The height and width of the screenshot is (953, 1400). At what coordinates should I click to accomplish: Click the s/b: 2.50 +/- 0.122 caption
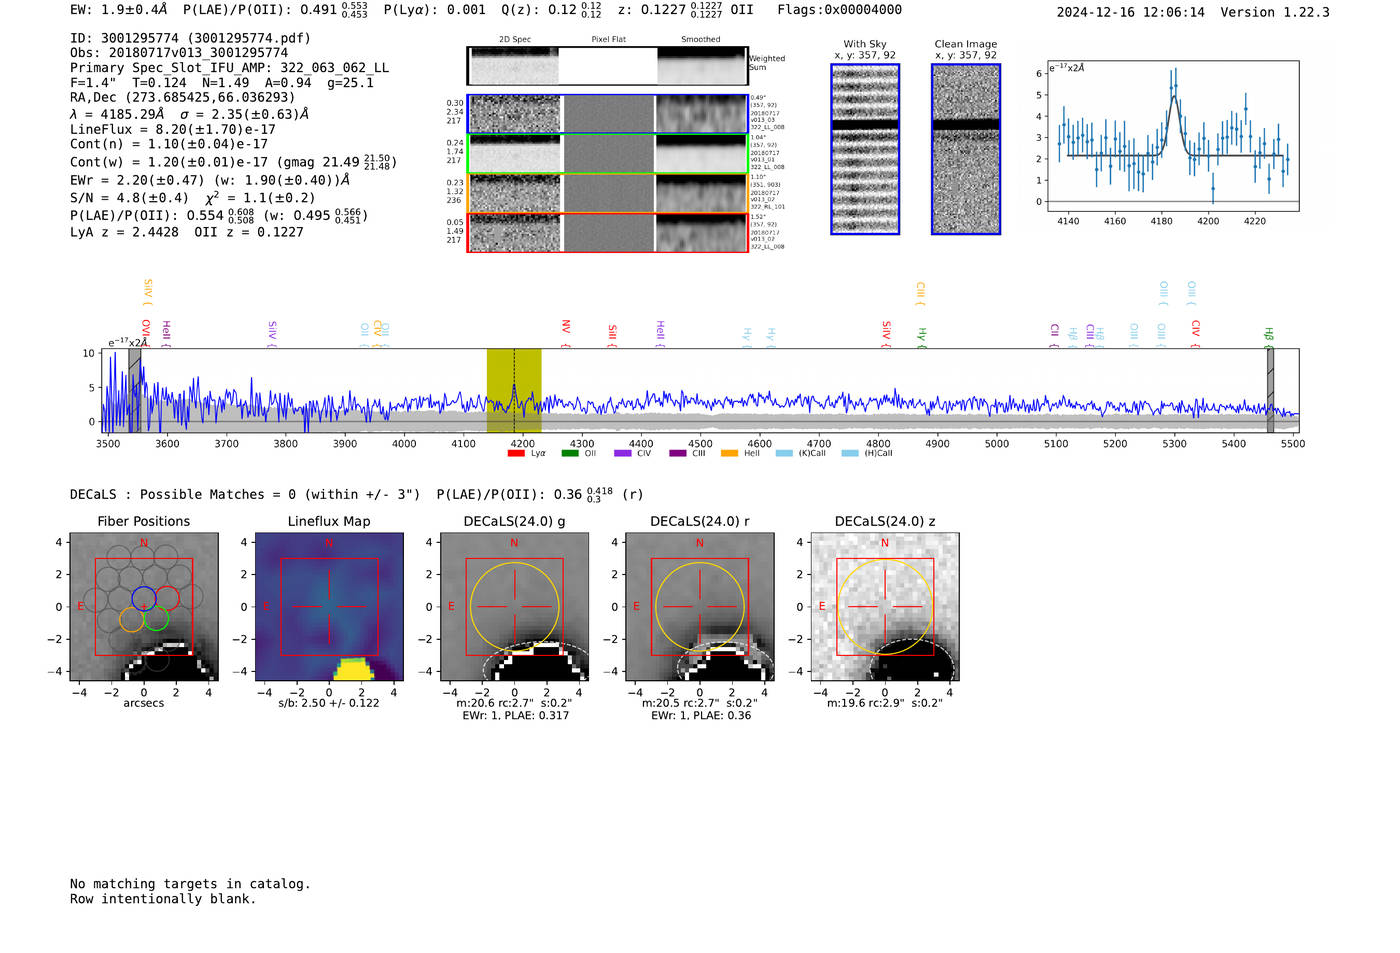tap(329, 703)
